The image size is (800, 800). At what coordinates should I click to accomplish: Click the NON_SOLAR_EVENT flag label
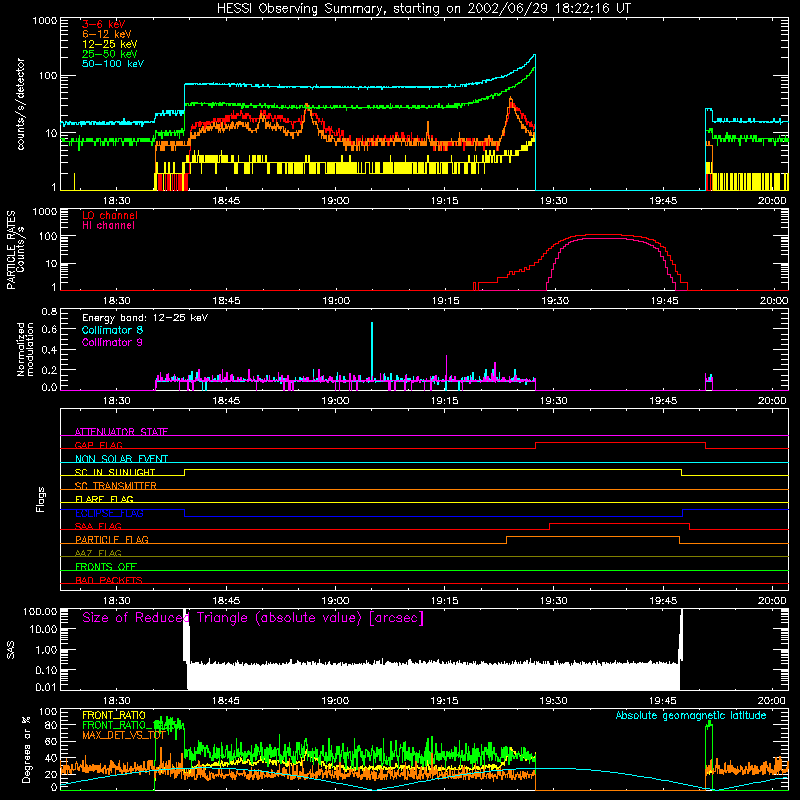[x=121, y=459]
